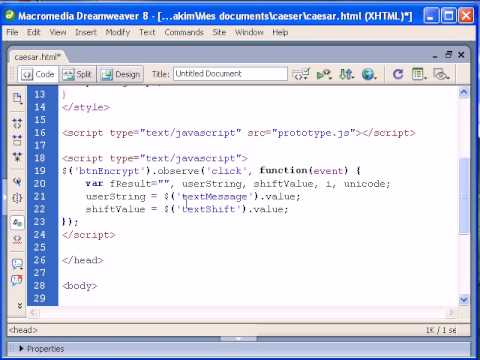
Task: Open the Validate Markup menu icon
Action: point(324,74)
